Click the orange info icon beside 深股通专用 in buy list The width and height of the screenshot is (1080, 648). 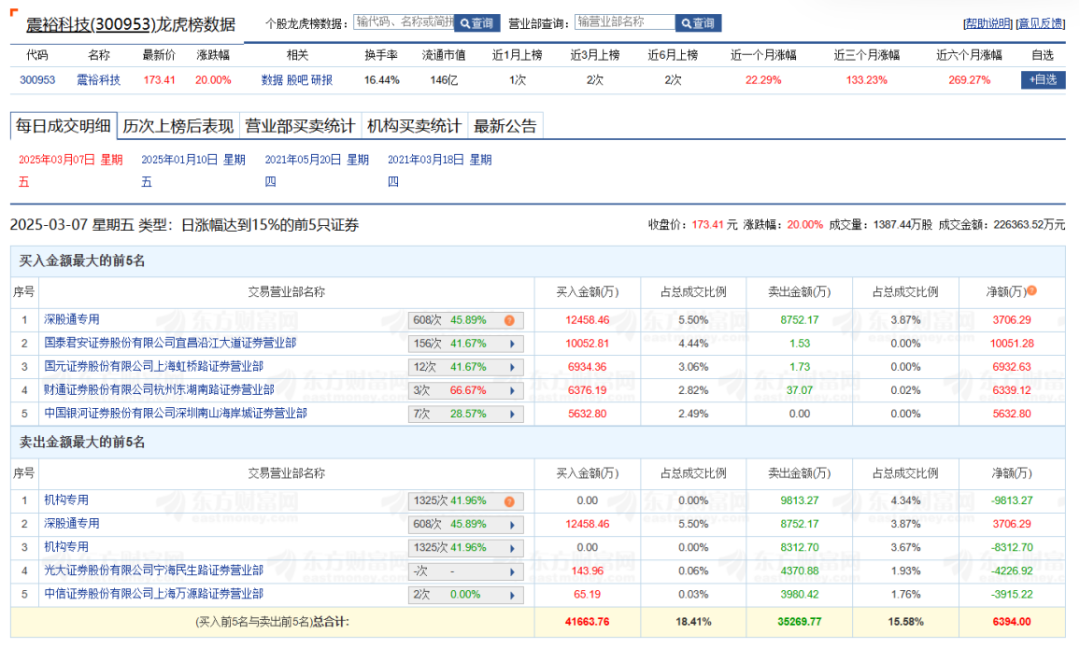pos(509,320)
